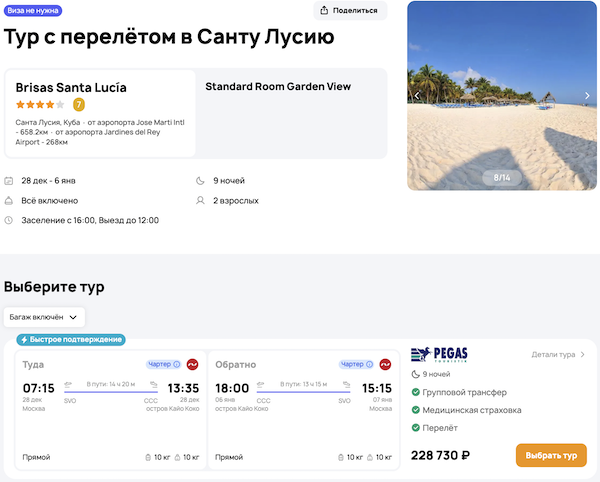Click the 8/14 photo counter
This screenshot has width=600, height=482.
click(x=502, y=177)
